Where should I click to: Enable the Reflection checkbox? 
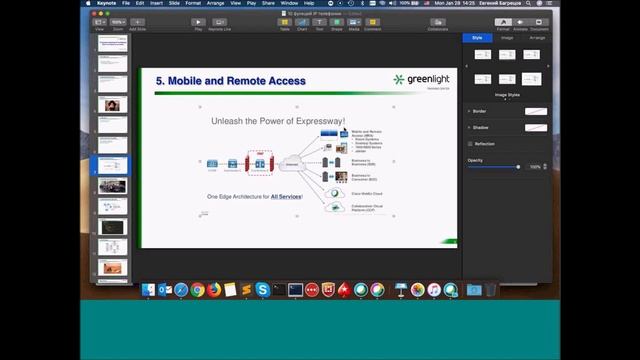click(470, 144)
